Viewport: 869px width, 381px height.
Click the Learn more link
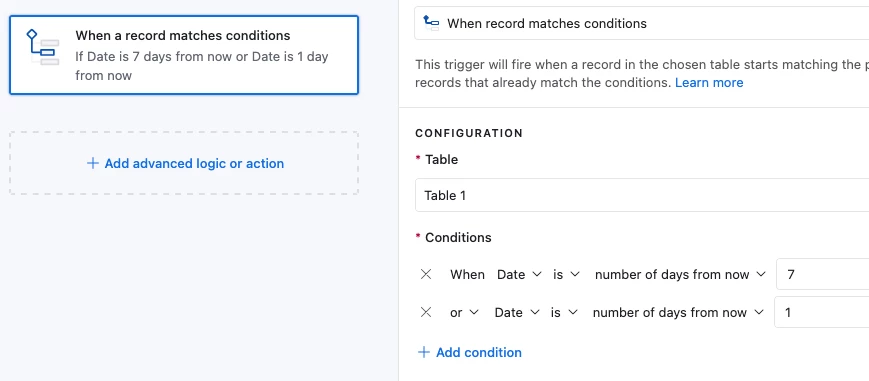click(x=709, y=83)
